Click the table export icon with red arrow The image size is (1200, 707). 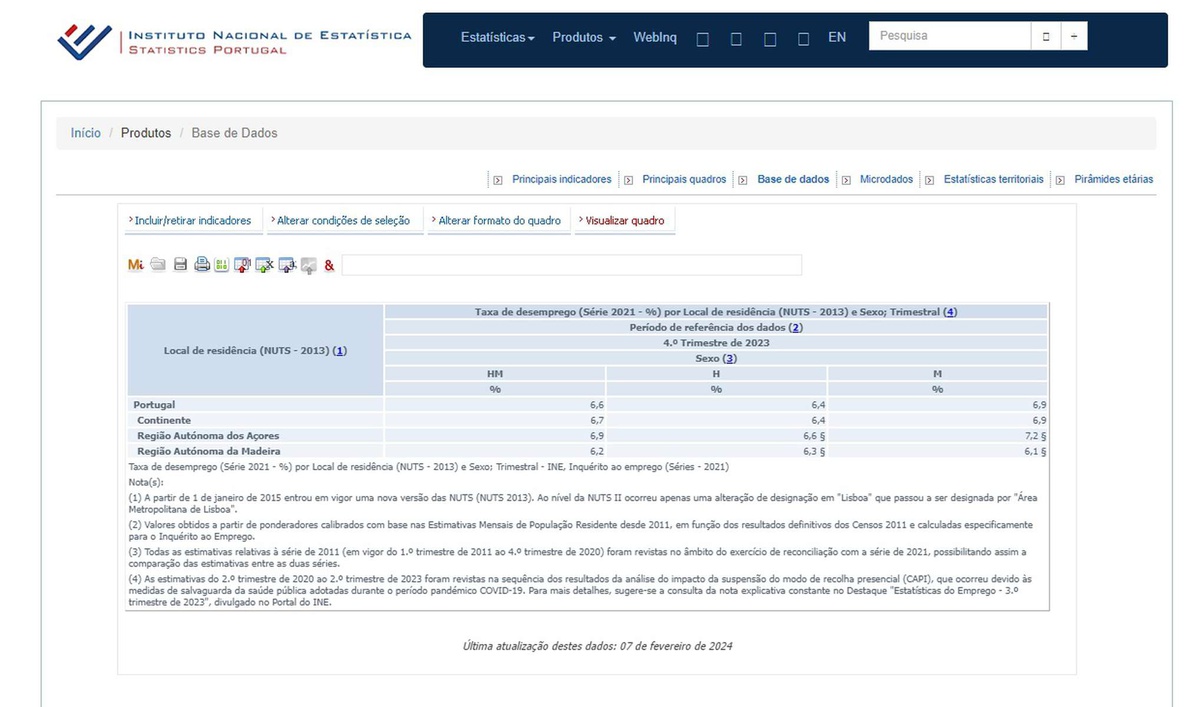click(242, 265)
